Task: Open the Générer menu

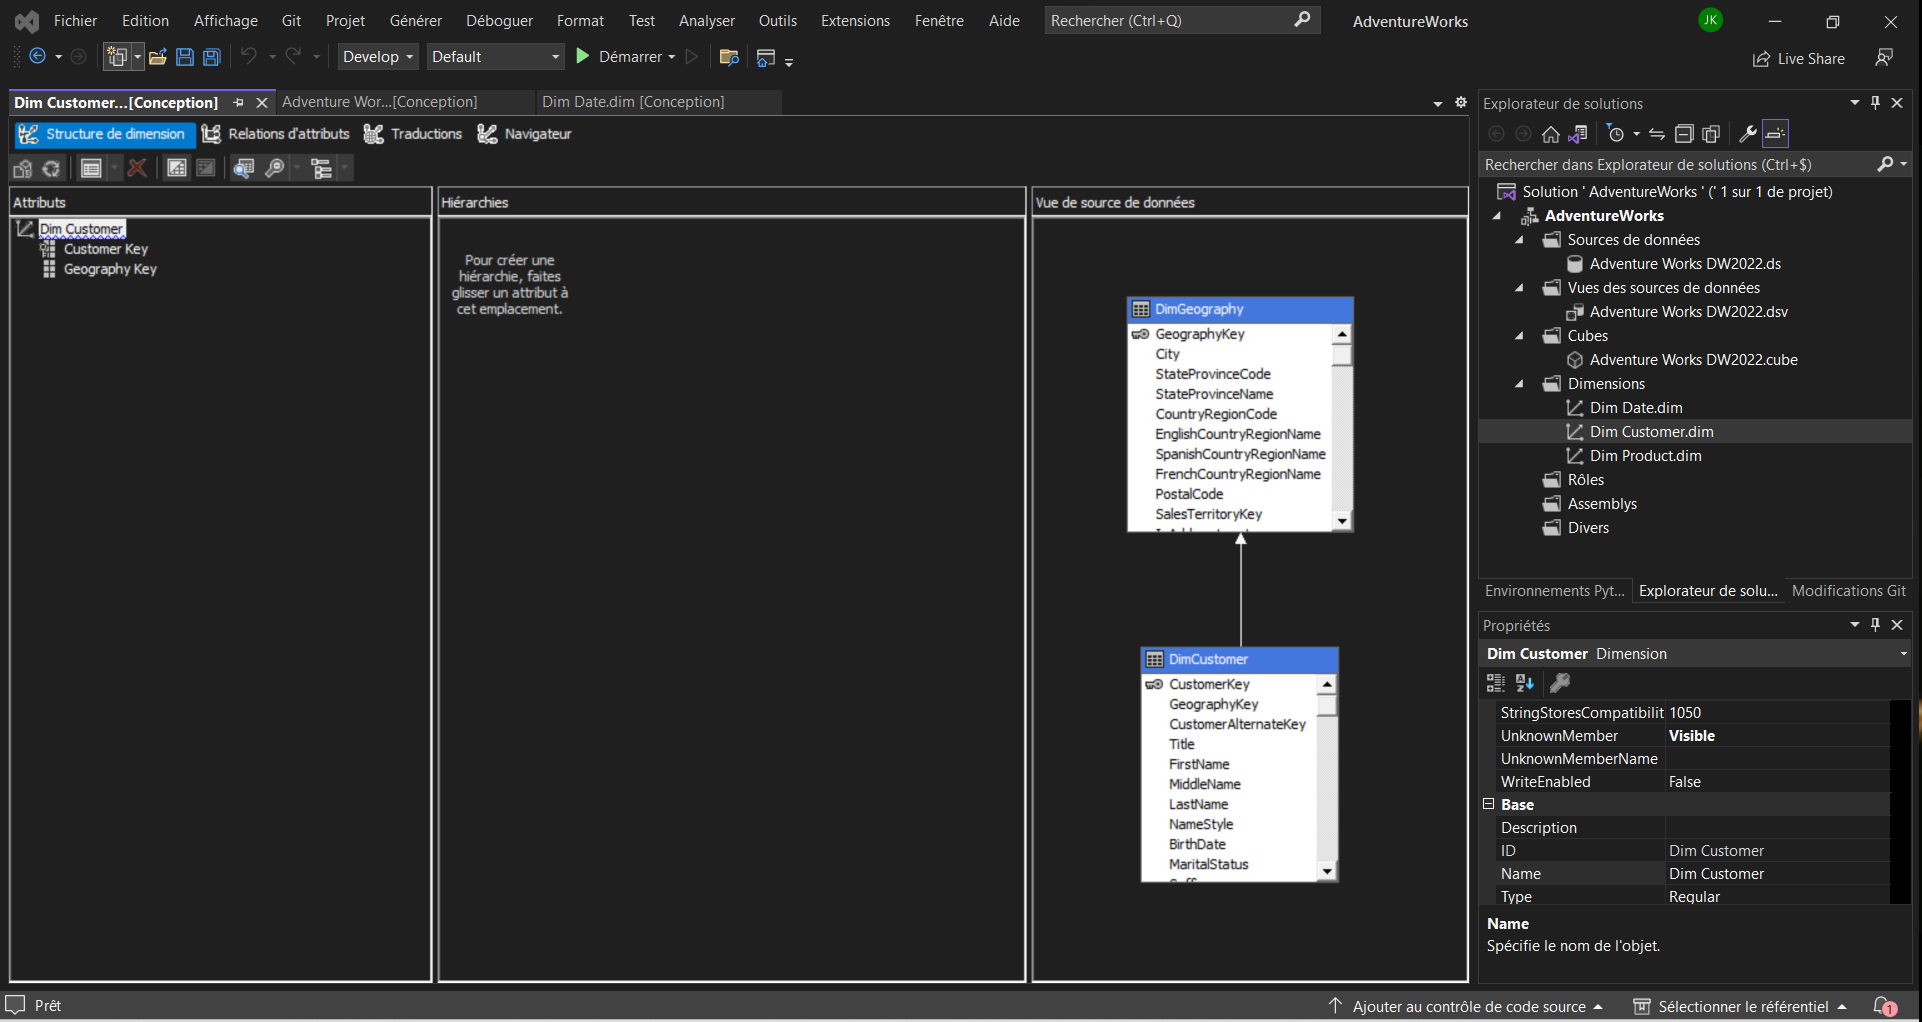Action: (x=416, y=21)
